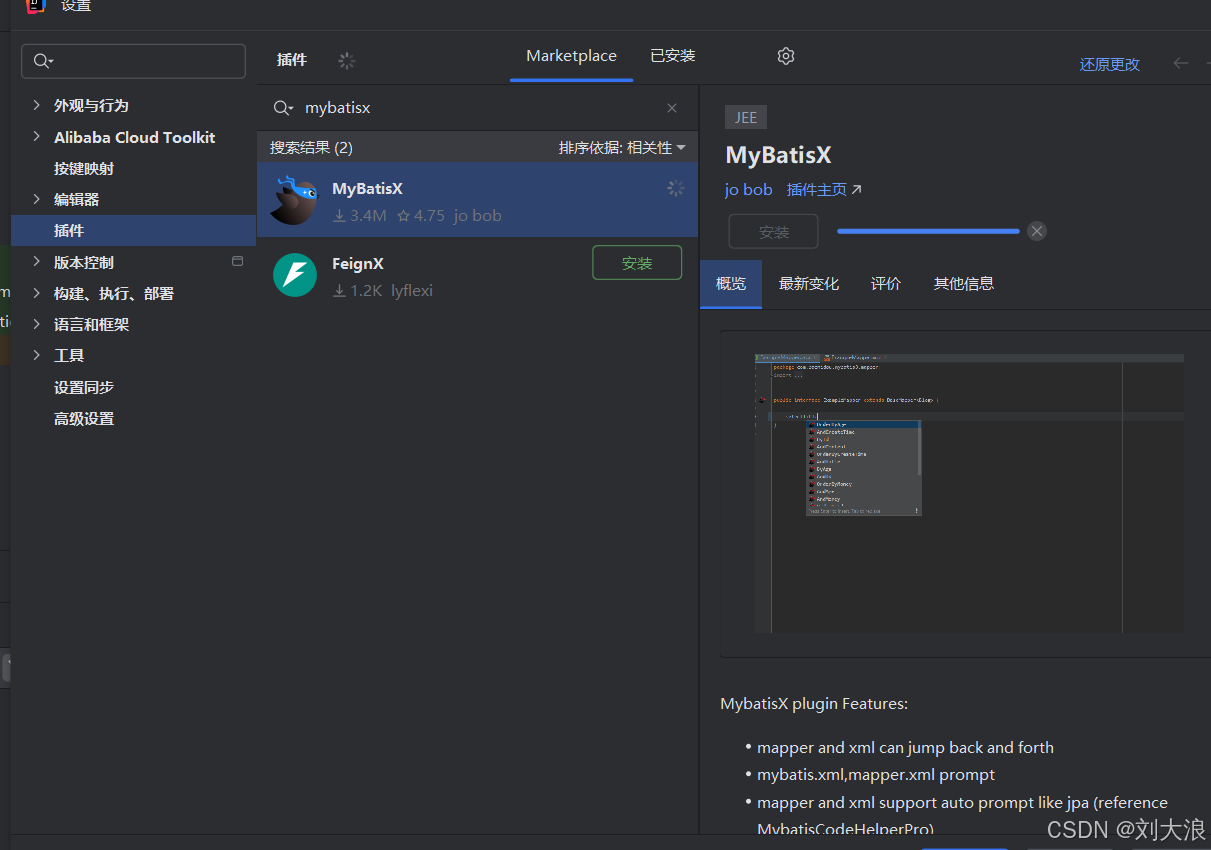The image size is (1211, 850).
Task: Open the MyBatisX preview screenshot
Action: click(x=968, y=493)
